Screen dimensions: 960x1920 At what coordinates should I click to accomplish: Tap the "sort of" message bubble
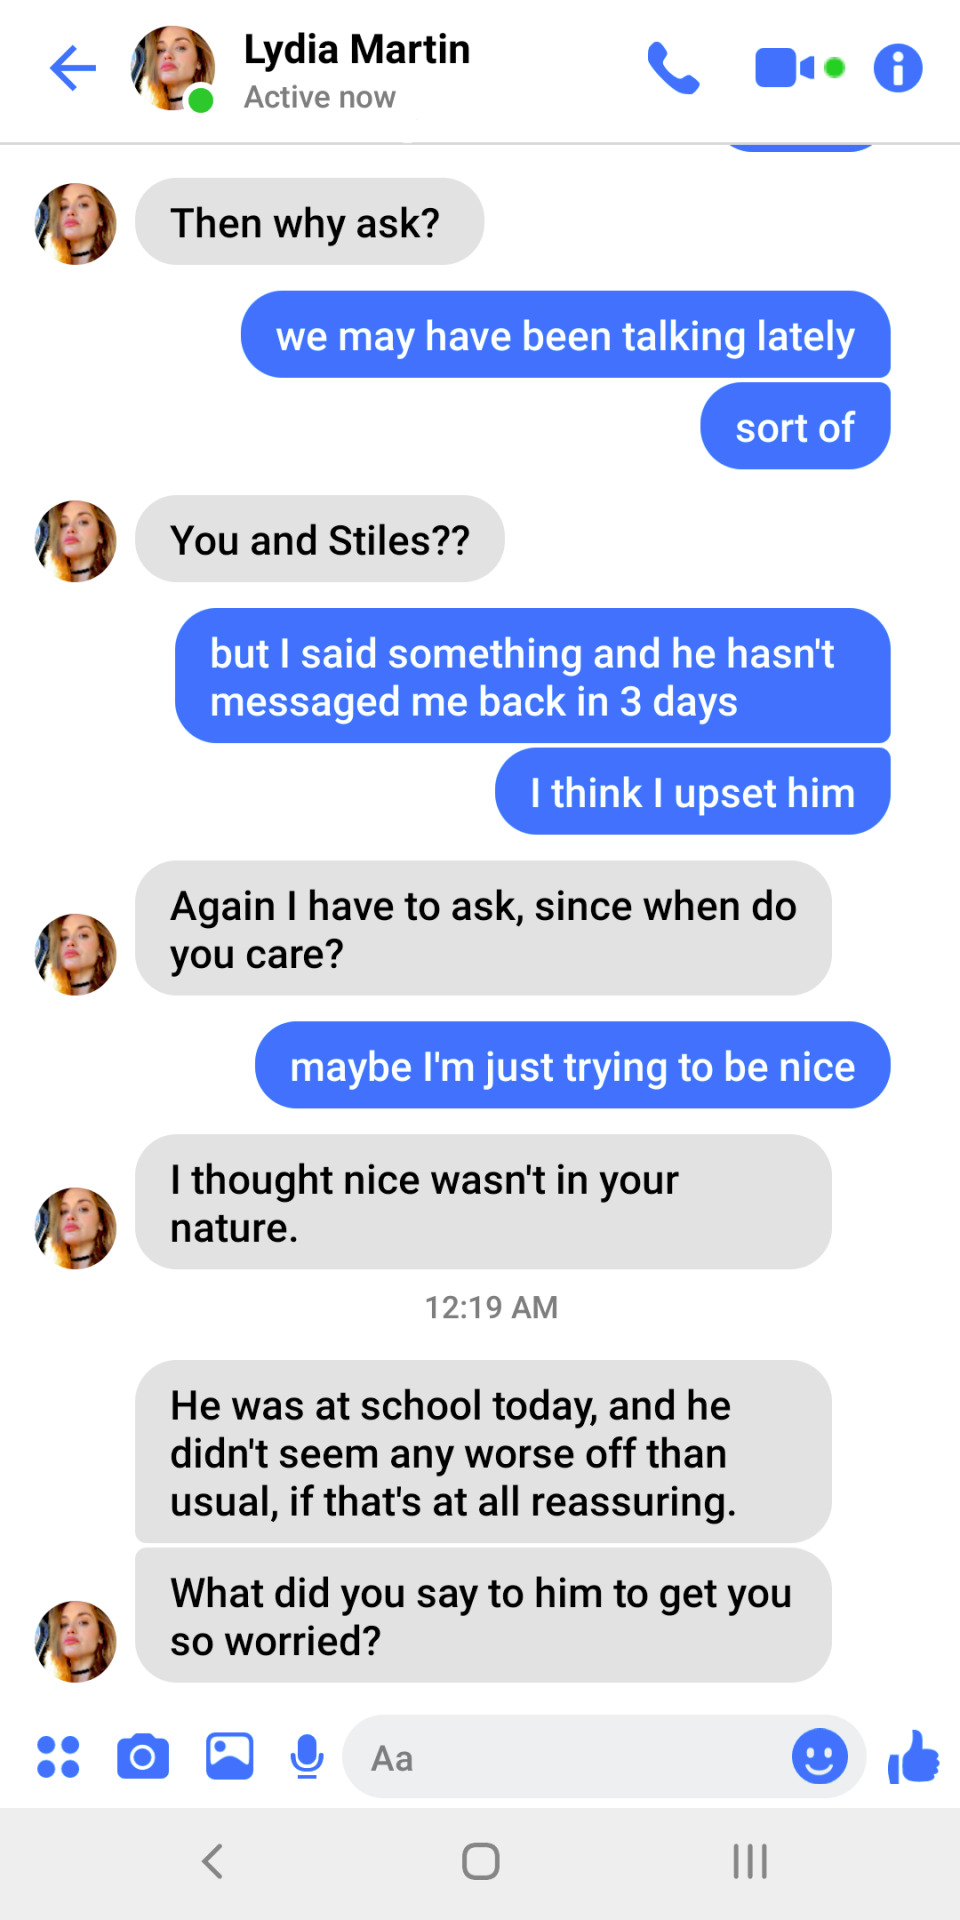tap(795, 427)
